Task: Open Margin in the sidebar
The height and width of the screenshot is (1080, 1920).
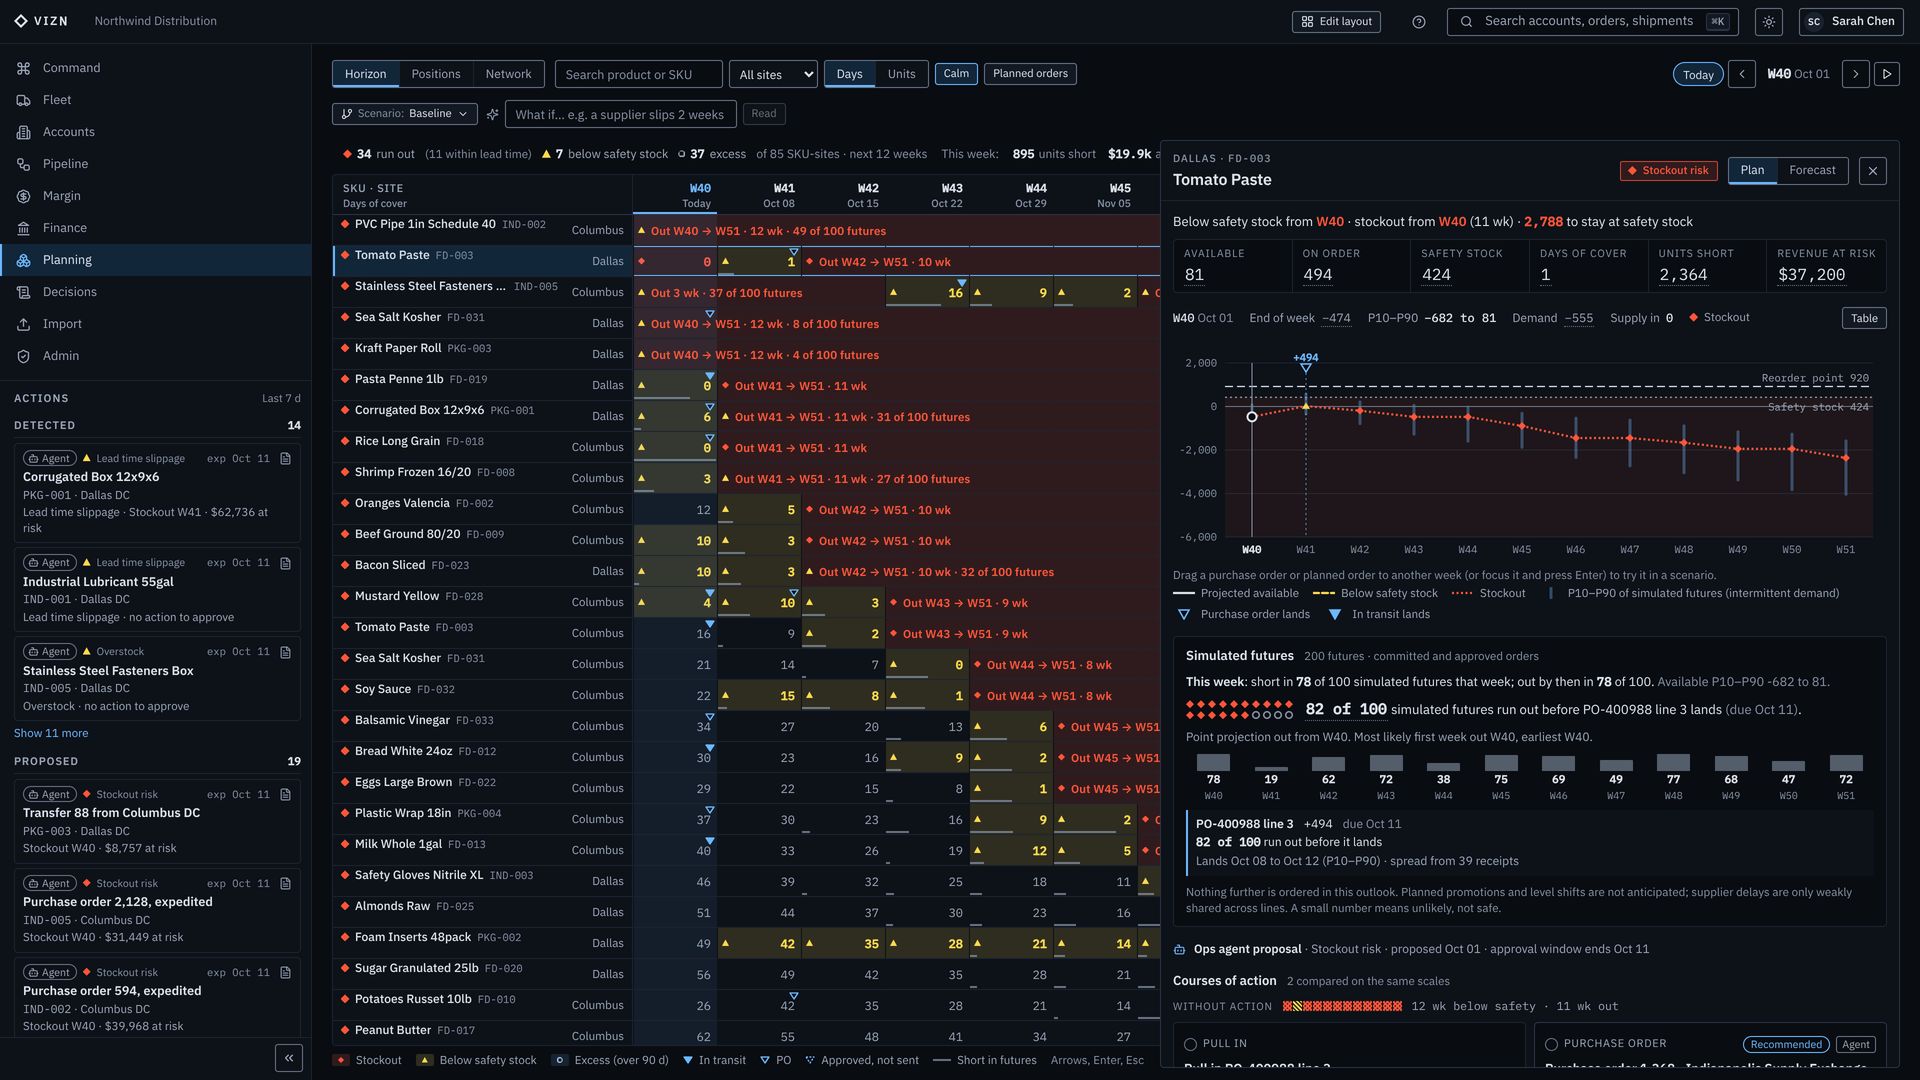Action: click(x=156, y=196)
